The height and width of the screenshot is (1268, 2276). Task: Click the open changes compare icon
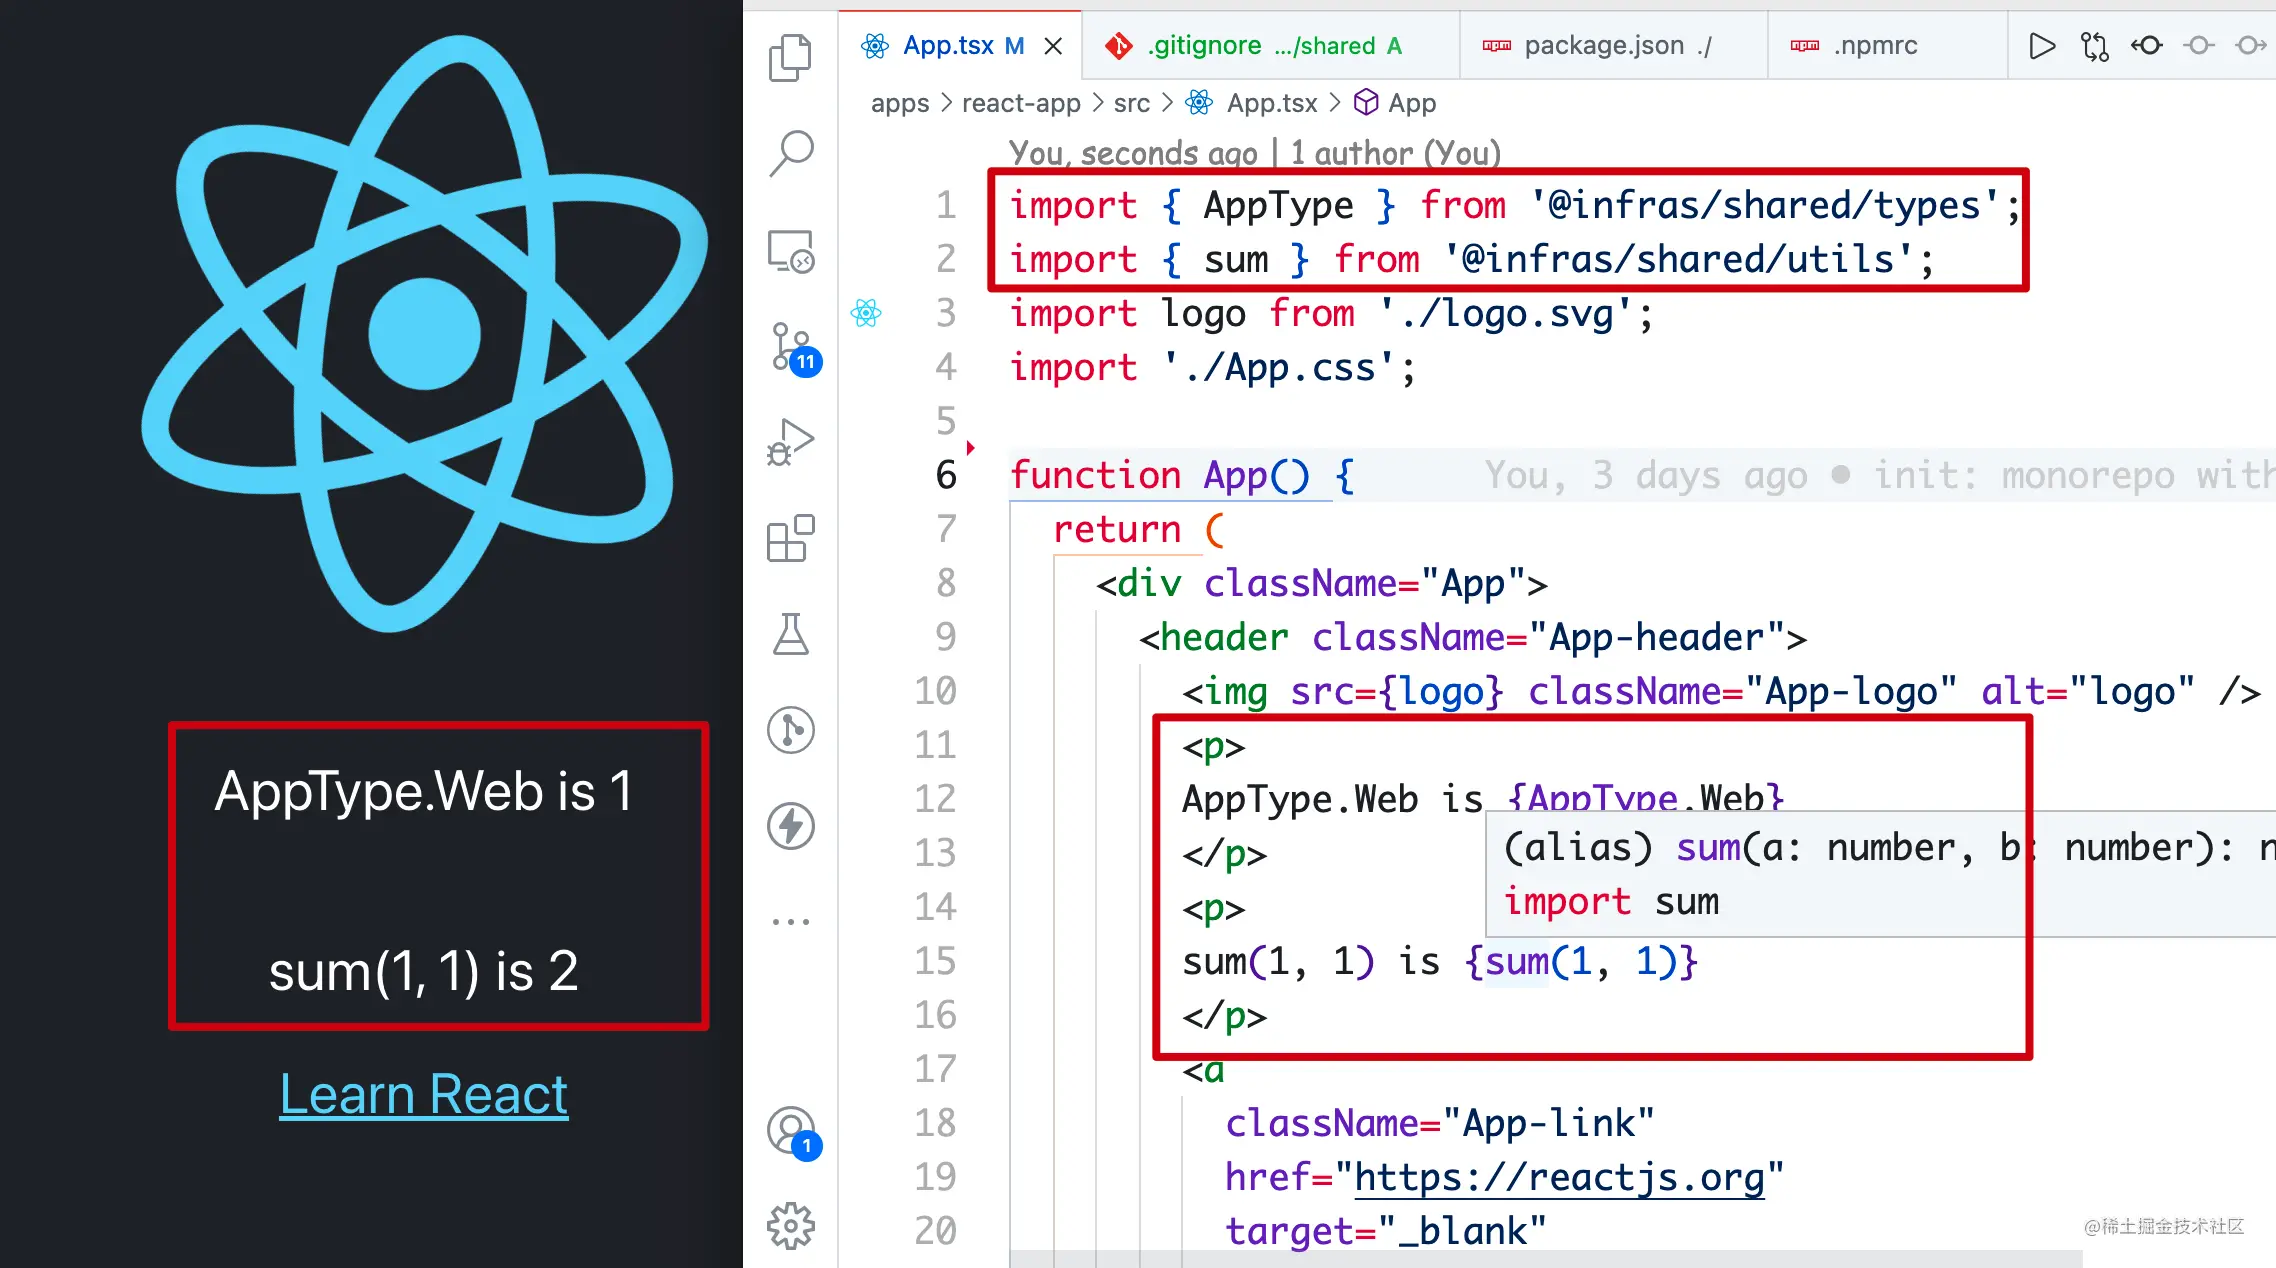click(2094, 46)
